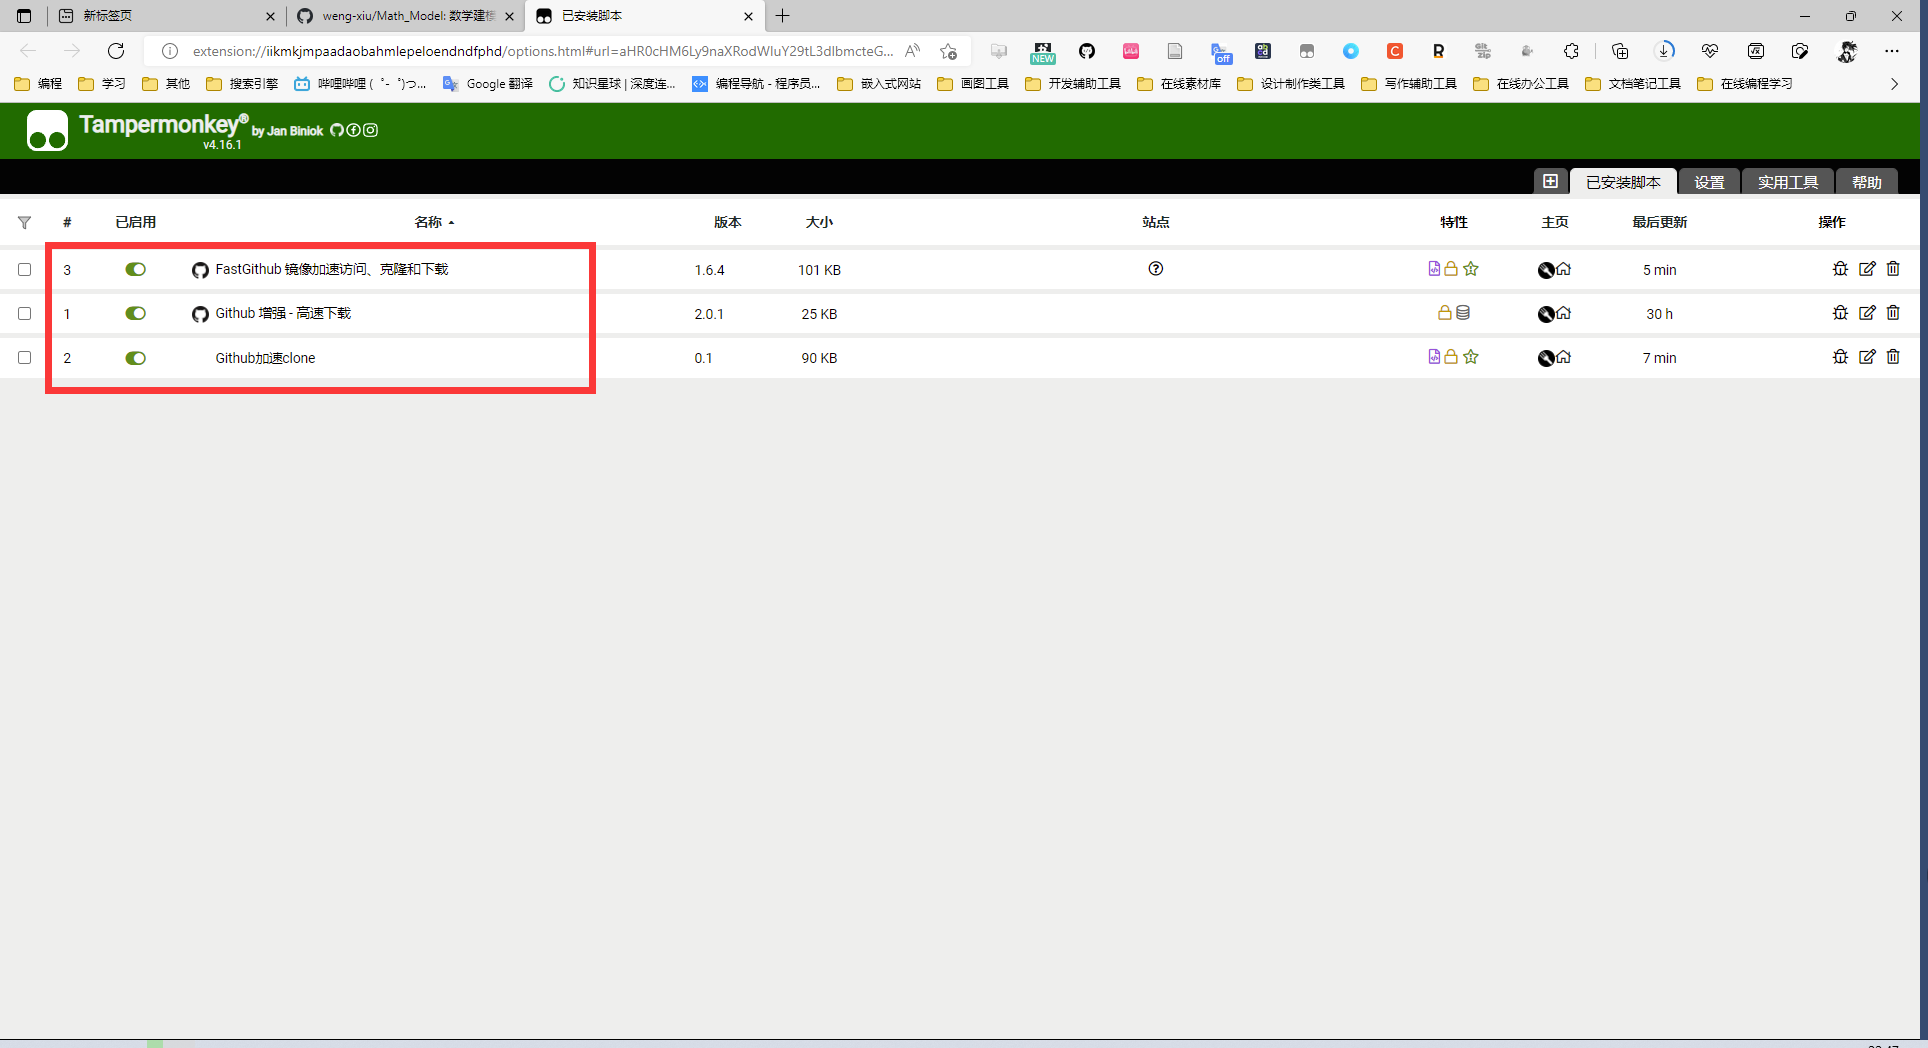Click the question mark site icon for FastGithub
This screenshot has height=1048, width=1928.
pos(1156,268)
